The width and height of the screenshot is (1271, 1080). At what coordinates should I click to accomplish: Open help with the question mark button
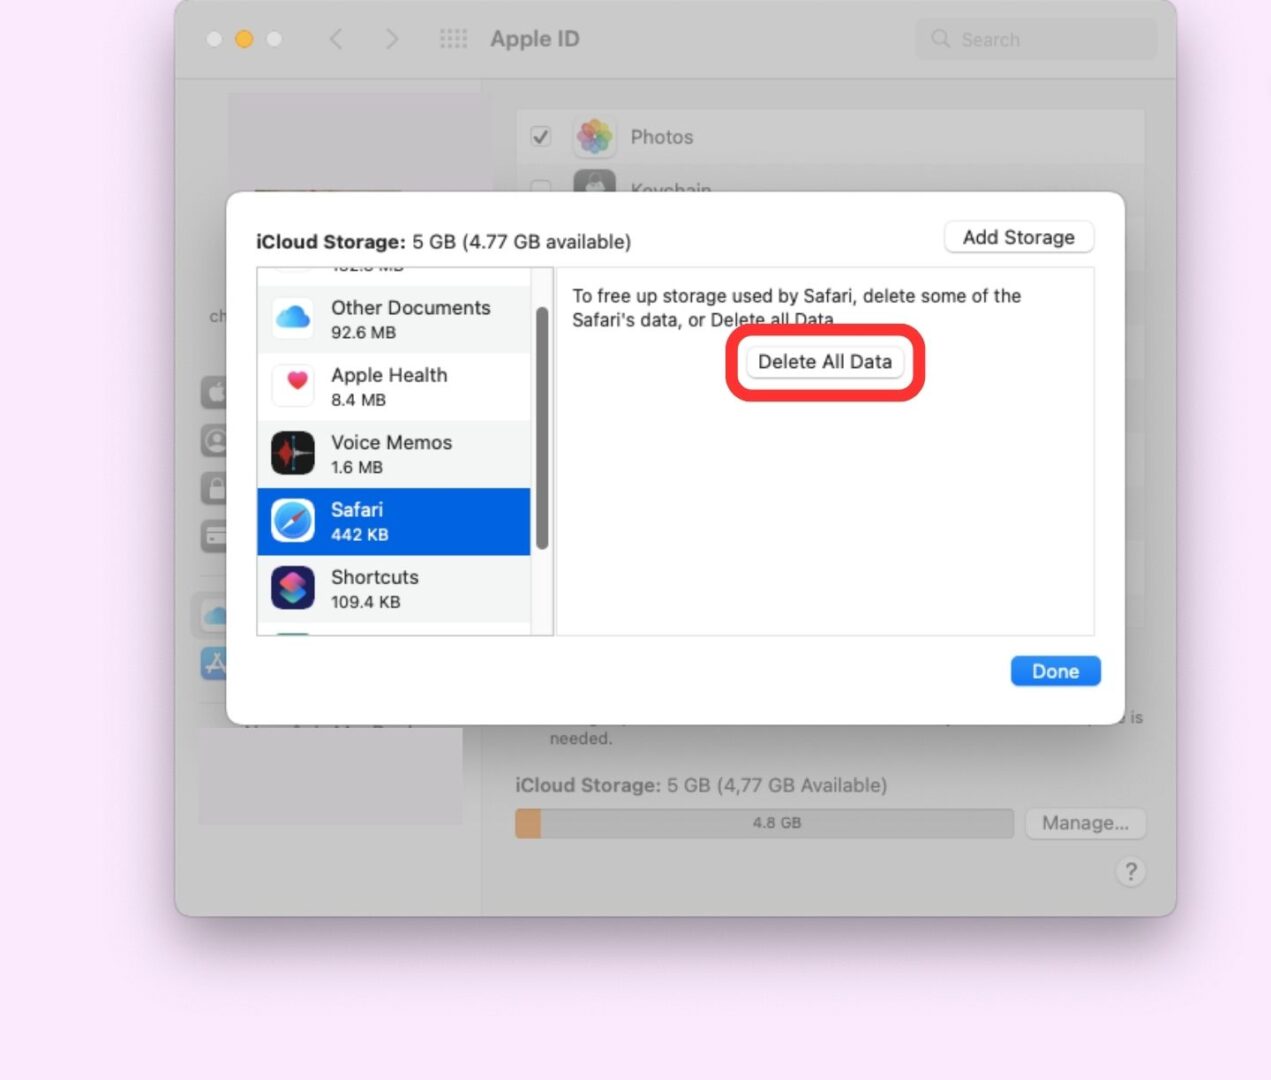pos(1131,872)
